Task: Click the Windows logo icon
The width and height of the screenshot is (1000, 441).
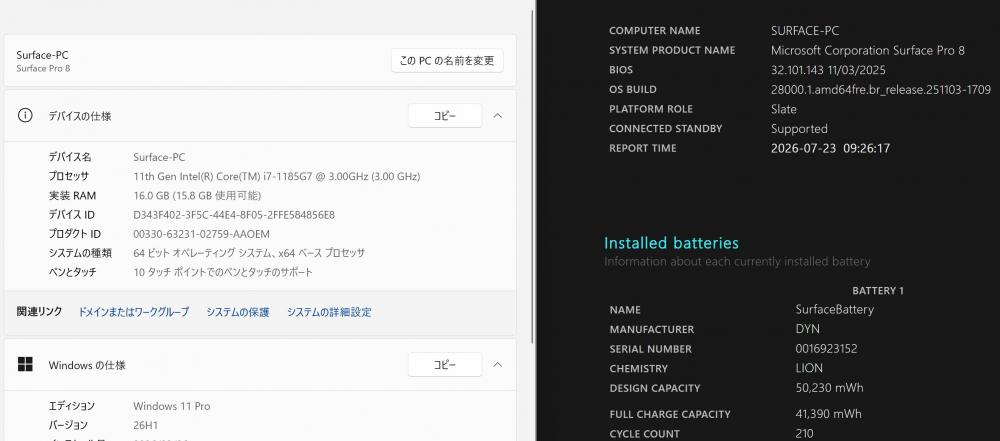Action: 25,364
